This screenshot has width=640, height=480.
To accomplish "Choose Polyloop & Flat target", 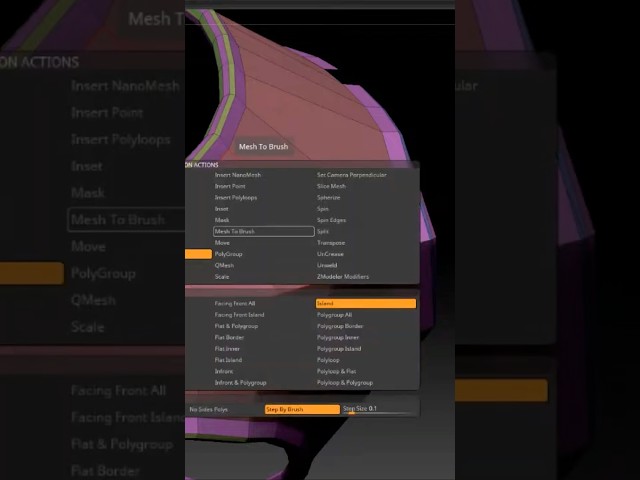I will (x=336, y=371).
